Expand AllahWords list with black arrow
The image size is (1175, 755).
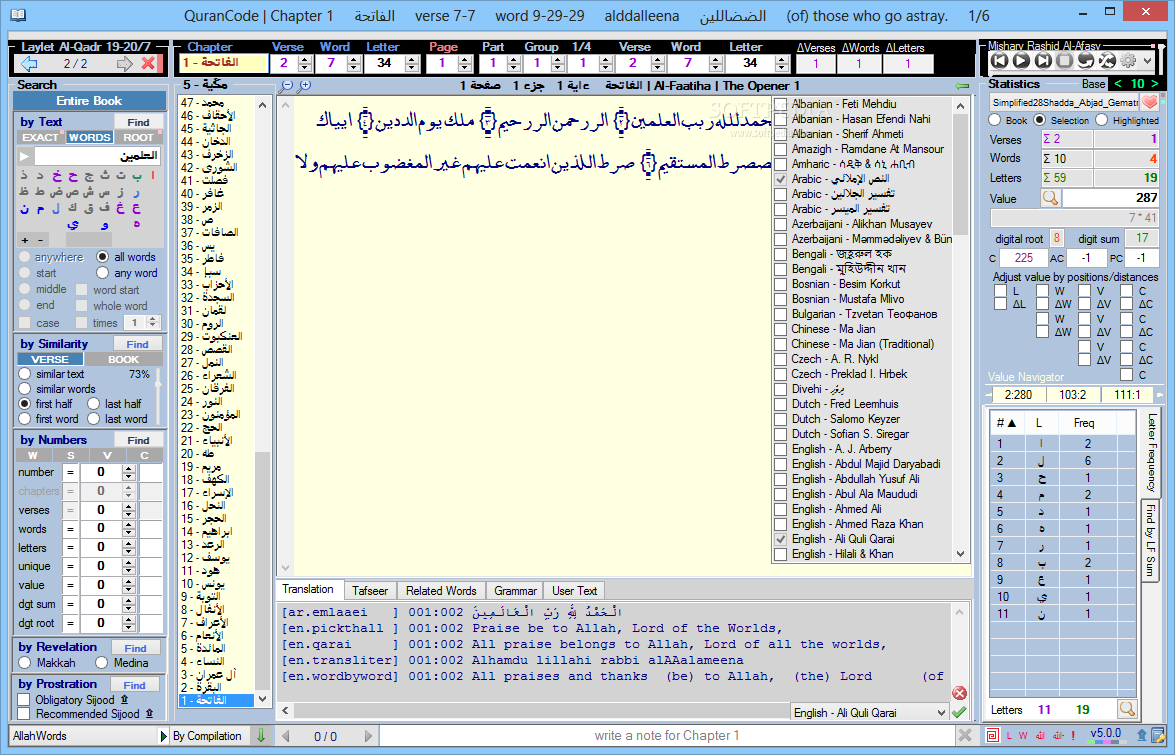coord(163,736)
